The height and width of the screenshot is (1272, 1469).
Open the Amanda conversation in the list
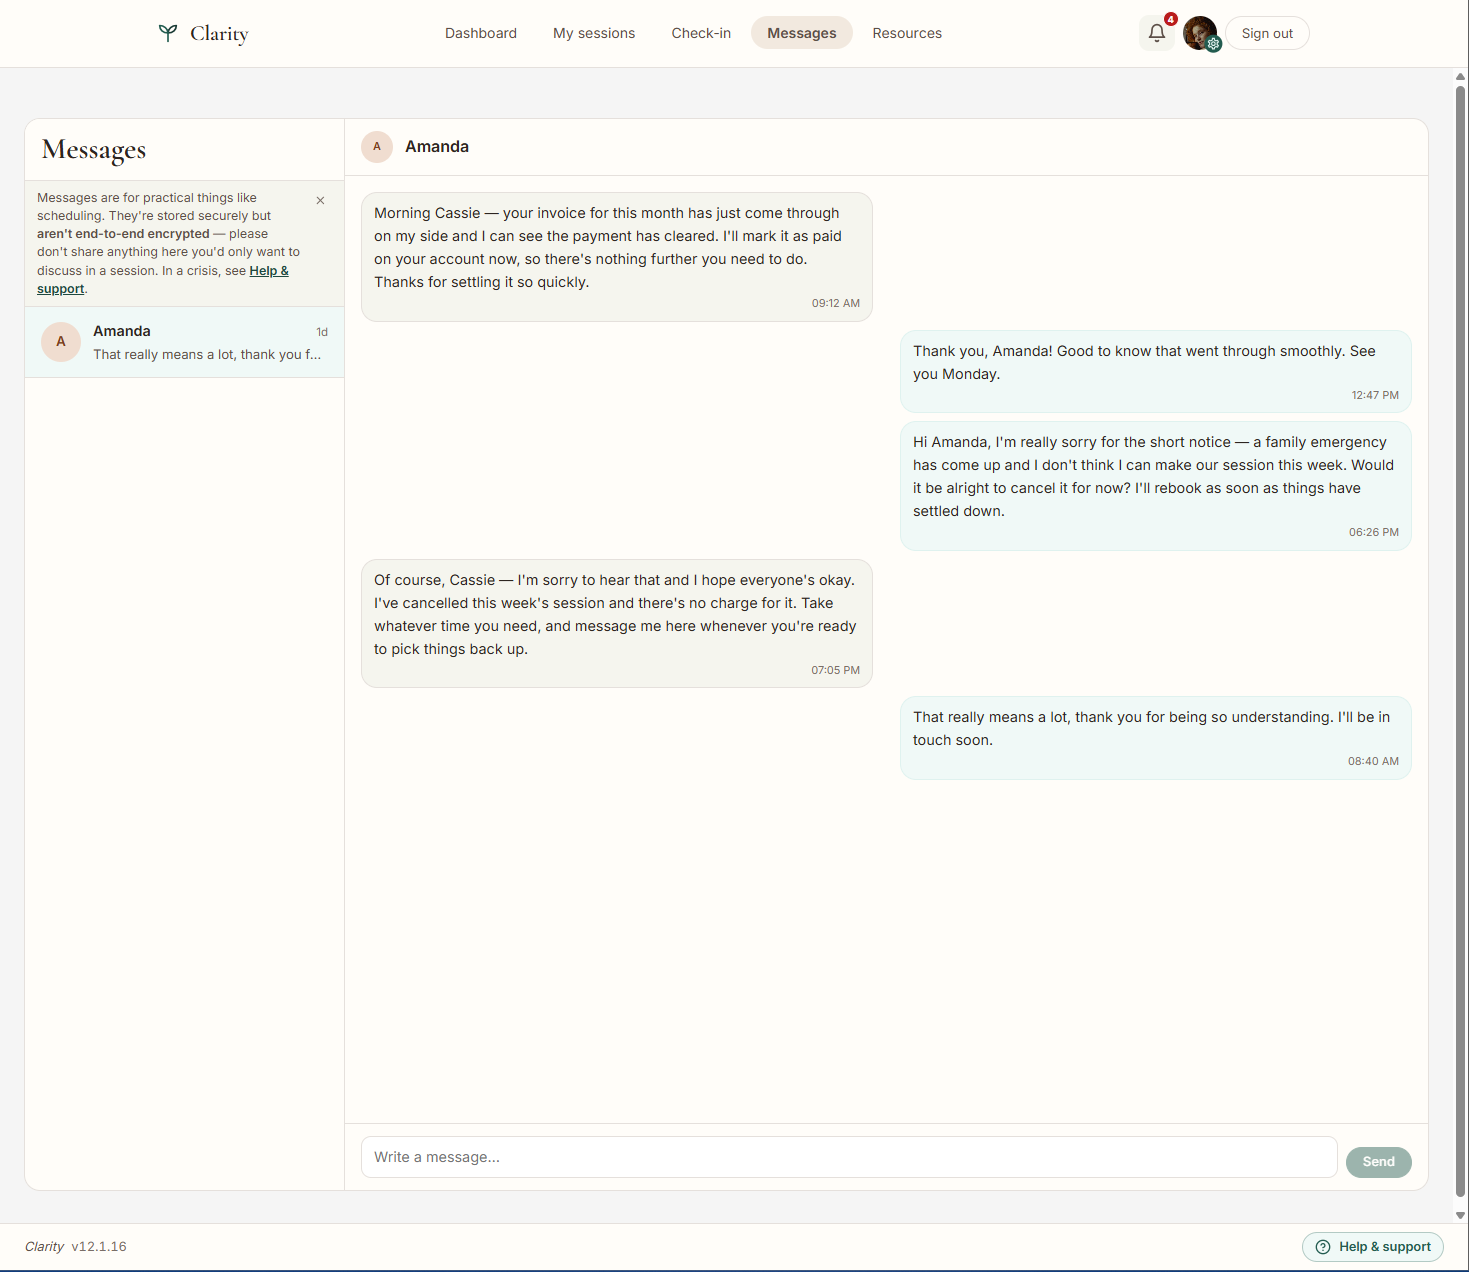coord(185,342)
